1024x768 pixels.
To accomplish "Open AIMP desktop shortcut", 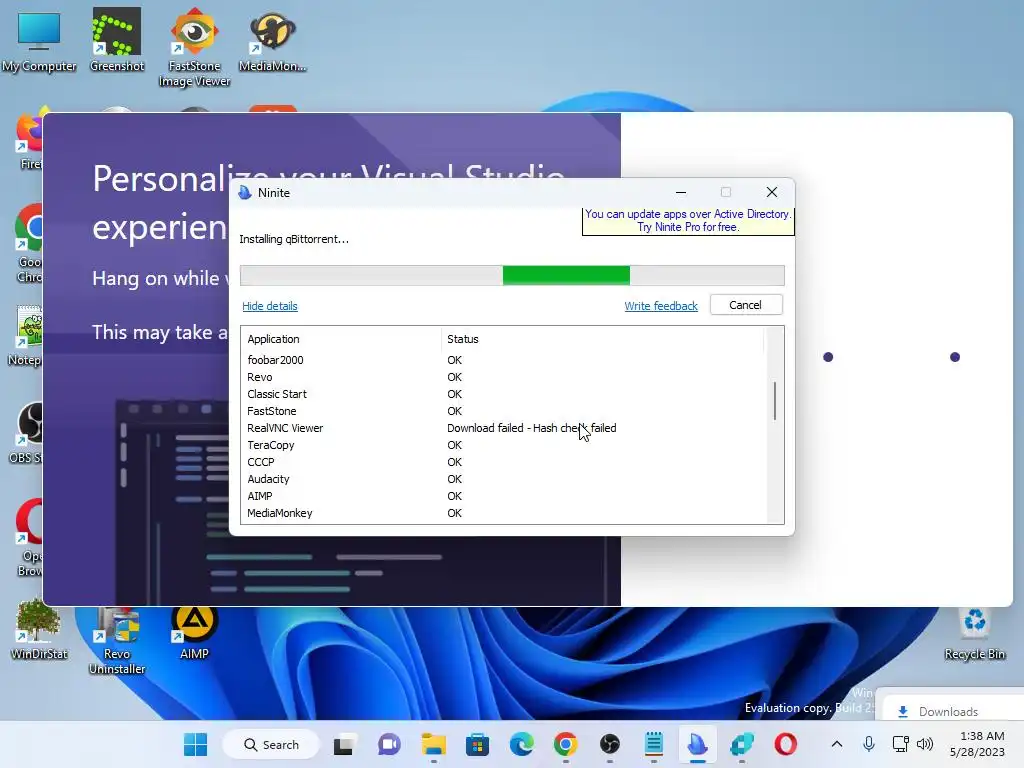I will coord(194,632).
